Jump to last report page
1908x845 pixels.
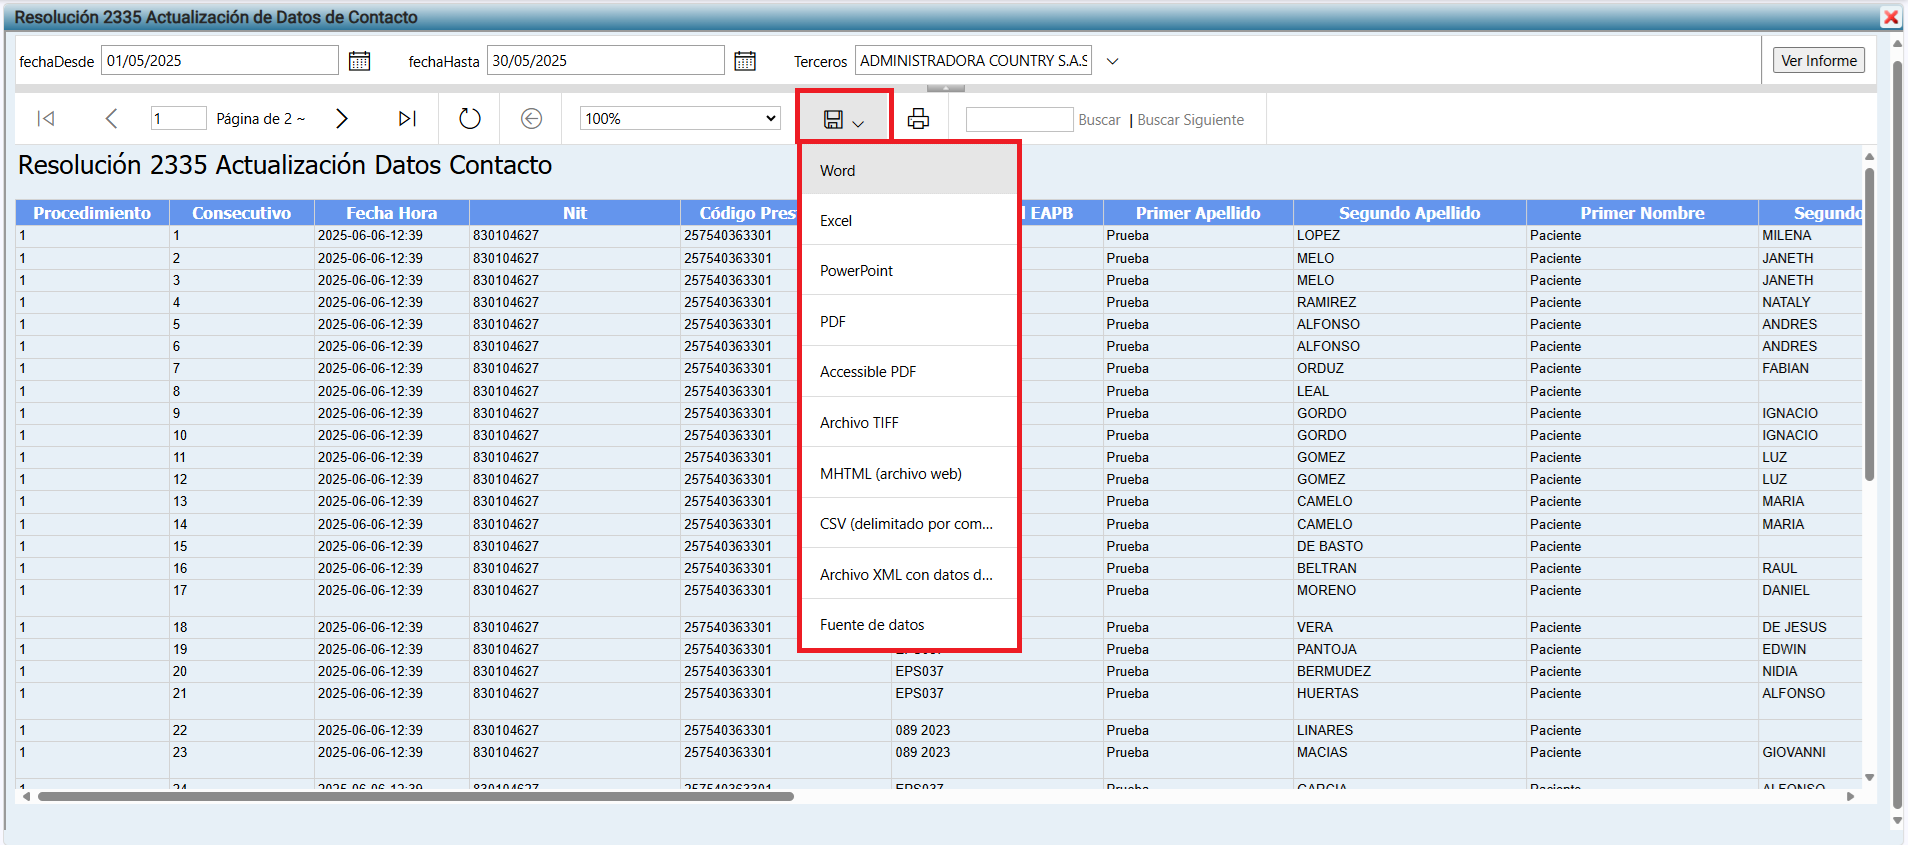(406, 119)
